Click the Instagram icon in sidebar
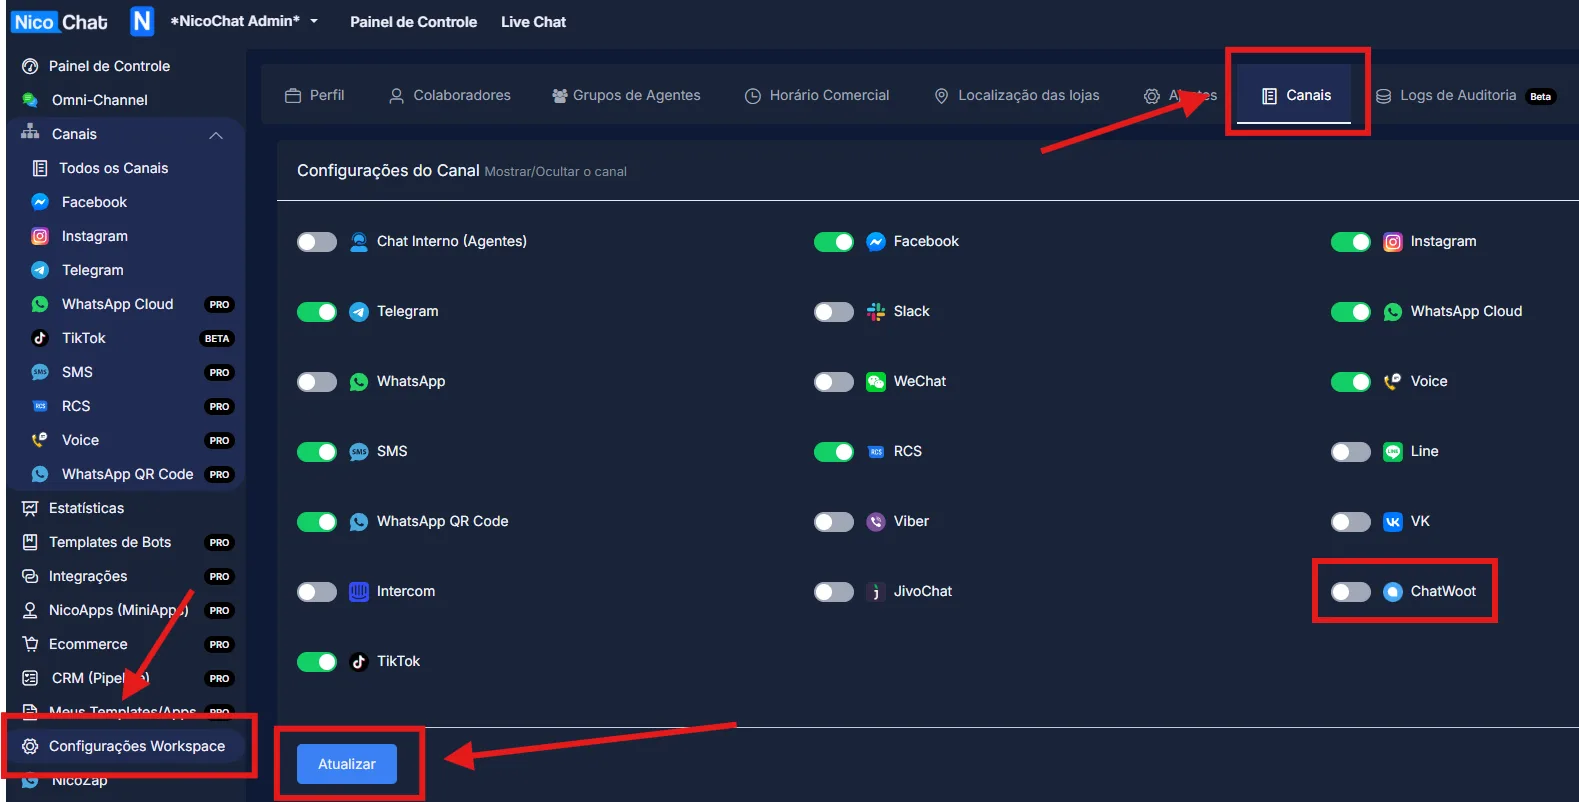 [x=40, y=236]
